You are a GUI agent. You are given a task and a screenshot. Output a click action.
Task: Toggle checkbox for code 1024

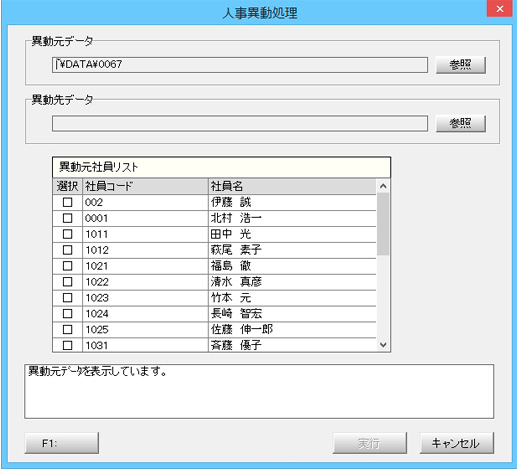click(x=67, y=314)
